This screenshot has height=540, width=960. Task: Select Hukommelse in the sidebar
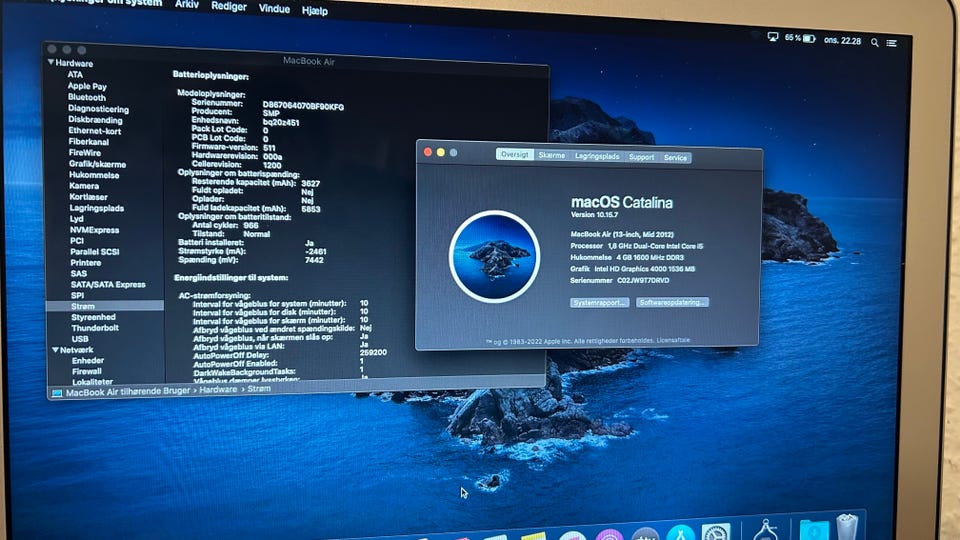94,174
